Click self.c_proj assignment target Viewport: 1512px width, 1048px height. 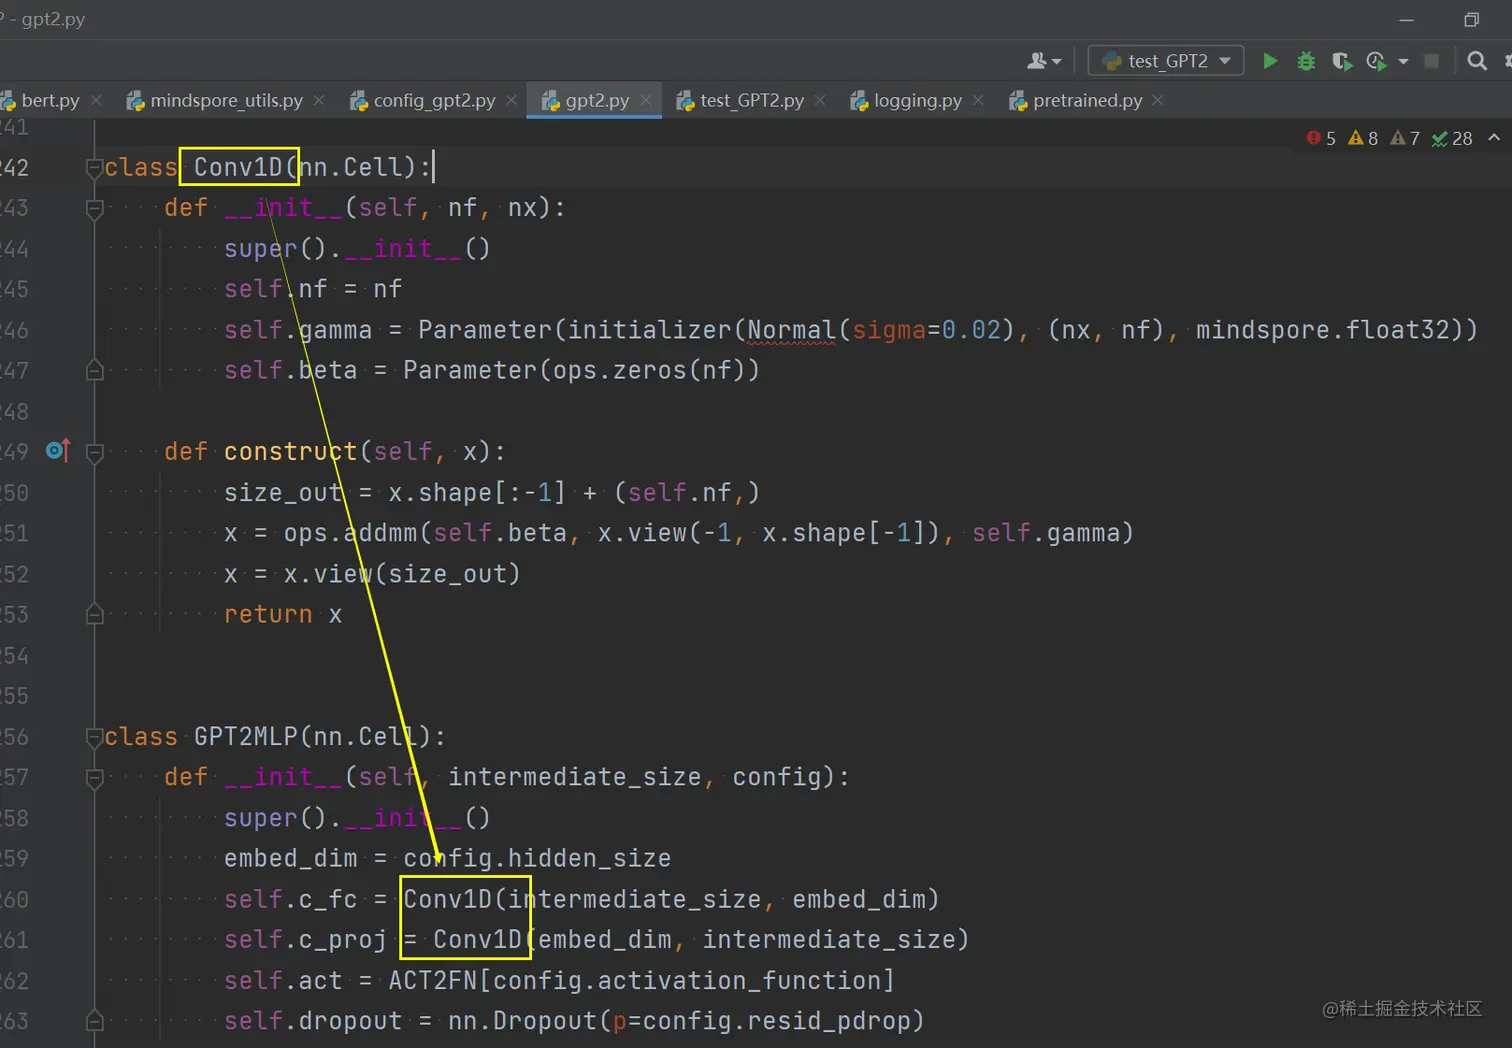[x=305, y=940]
